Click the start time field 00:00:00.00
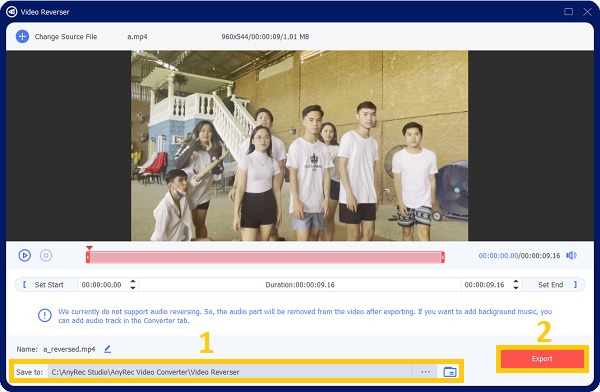This screenshot has height=392, width=600. coord(101,285)
